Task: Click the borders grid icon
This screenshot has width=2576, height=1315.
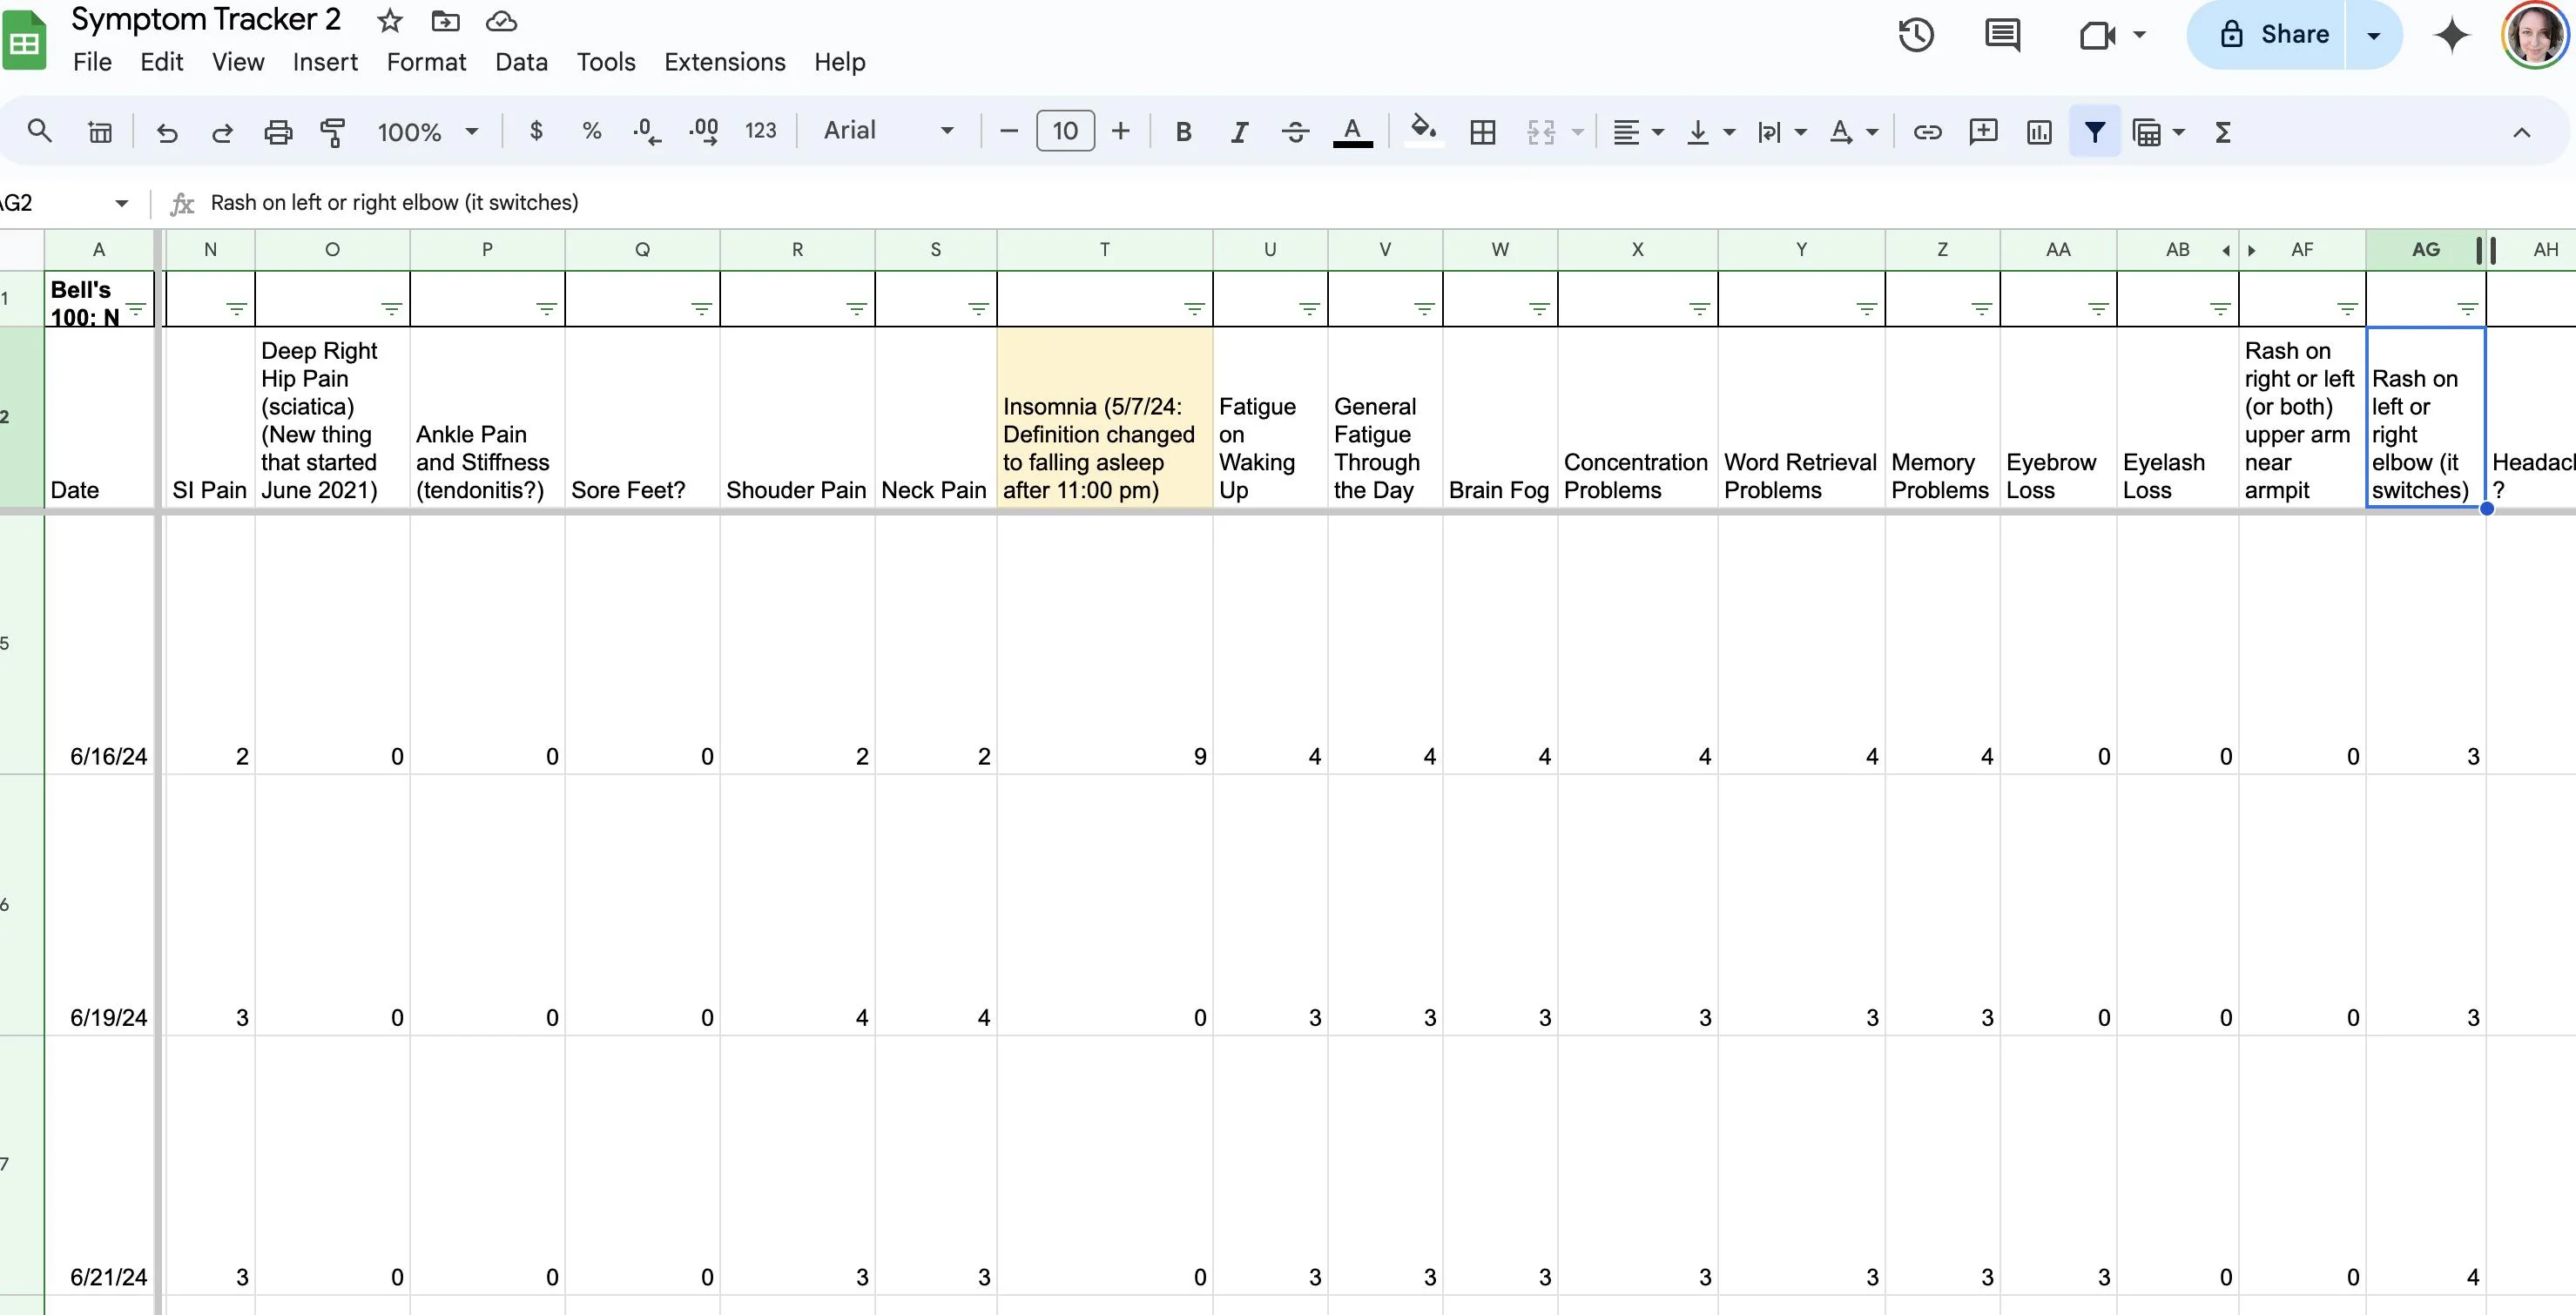Action: coord(1482,131)
